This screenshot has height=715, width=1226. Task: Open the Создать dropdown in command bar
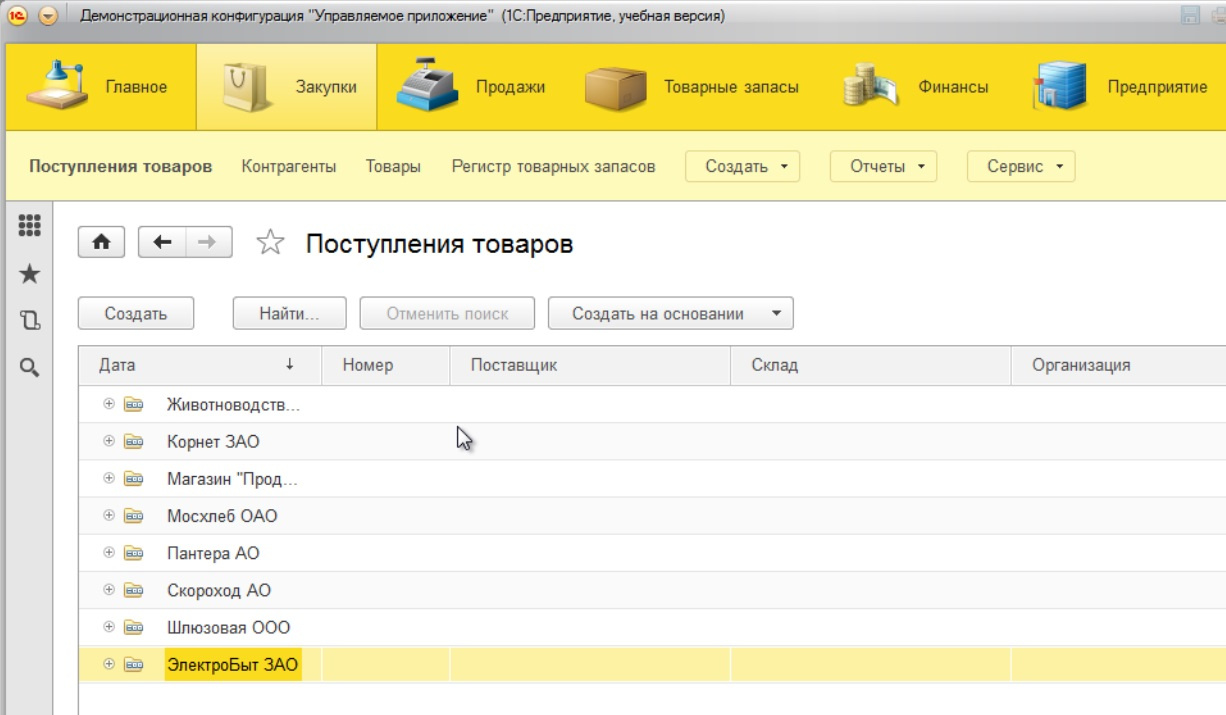click(x=743, y=167)
